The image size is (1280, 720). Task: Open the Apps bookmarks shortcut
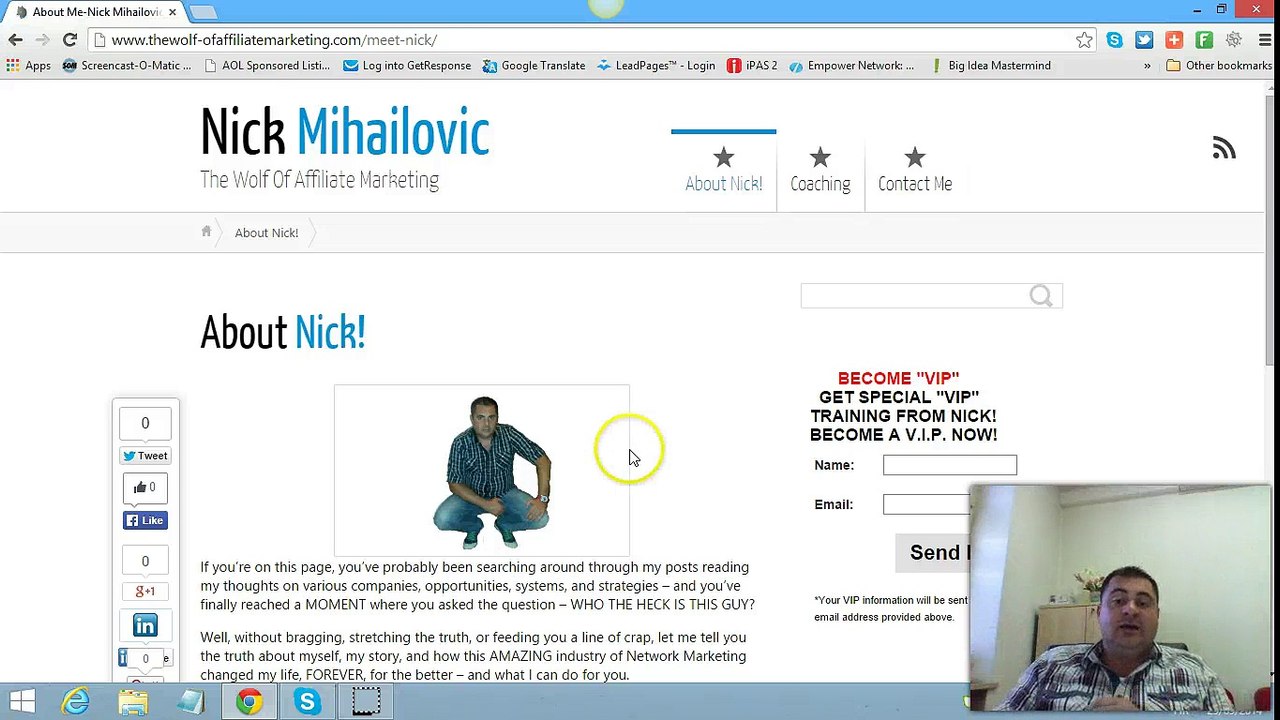pos(29,66)
